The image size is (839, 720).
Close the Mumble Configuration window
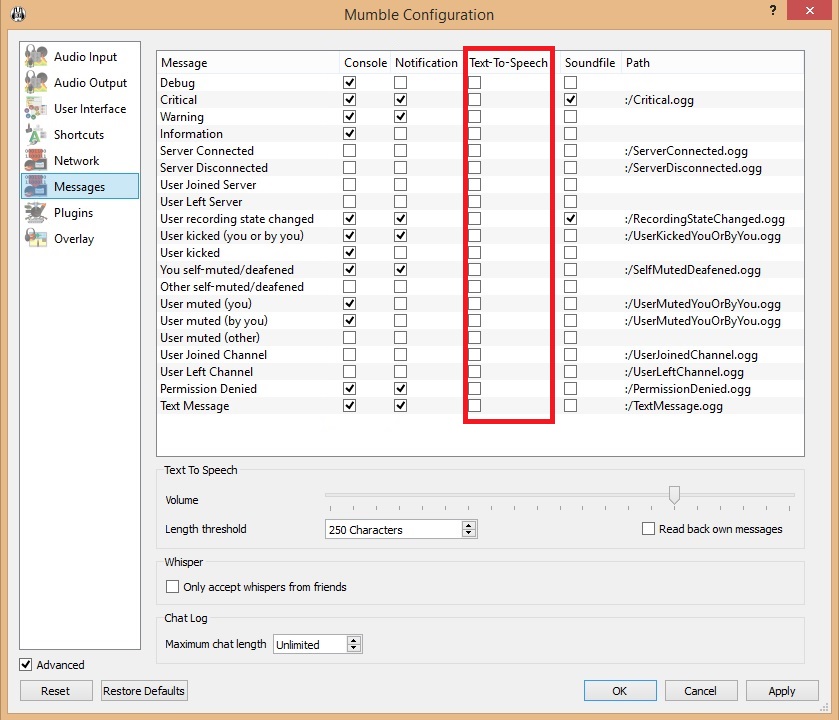[x=810, y=10]
